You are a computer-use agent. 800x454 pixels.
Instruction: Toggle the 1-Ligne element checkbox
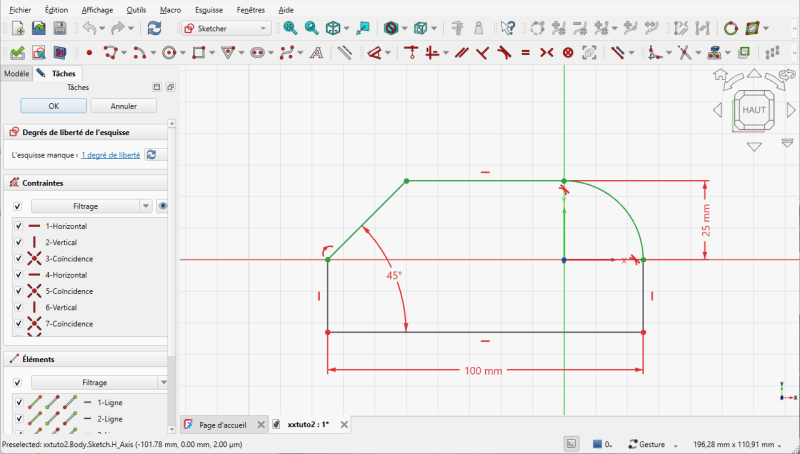click(19, 402)
